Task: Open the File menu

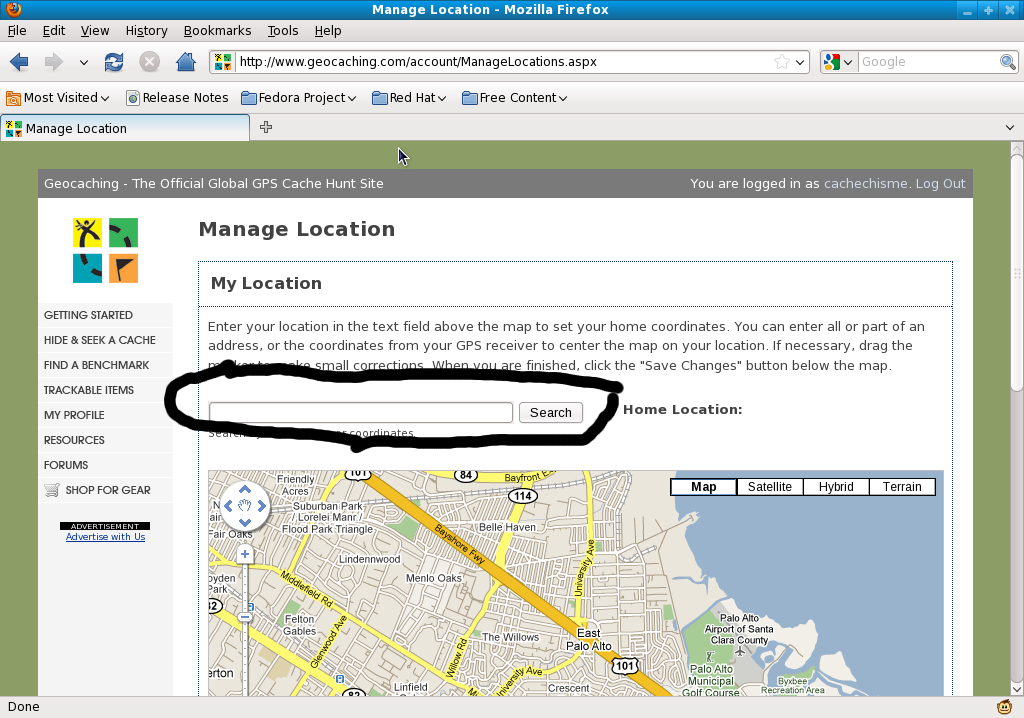Action: [x=17, y=31]
